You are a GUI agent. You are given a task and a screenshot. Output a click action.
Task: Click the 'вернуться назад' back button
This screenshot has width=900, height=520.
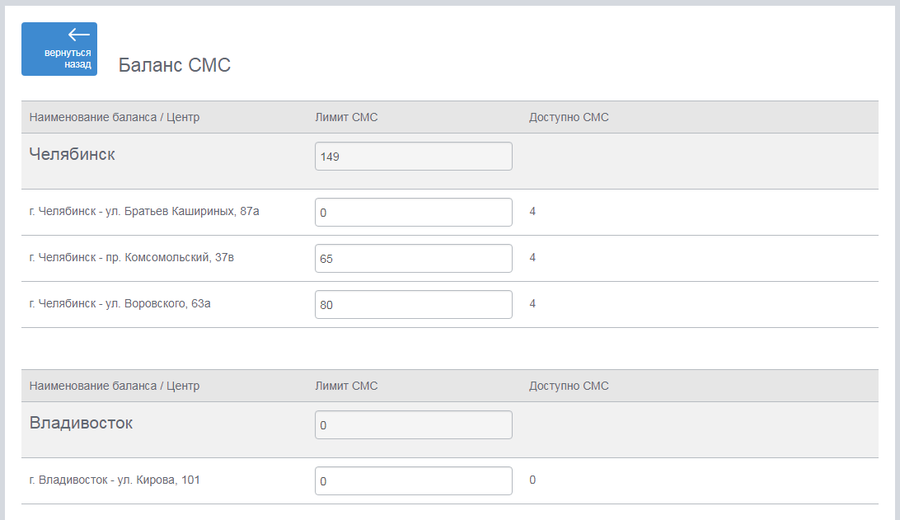[x=59, y=49]
